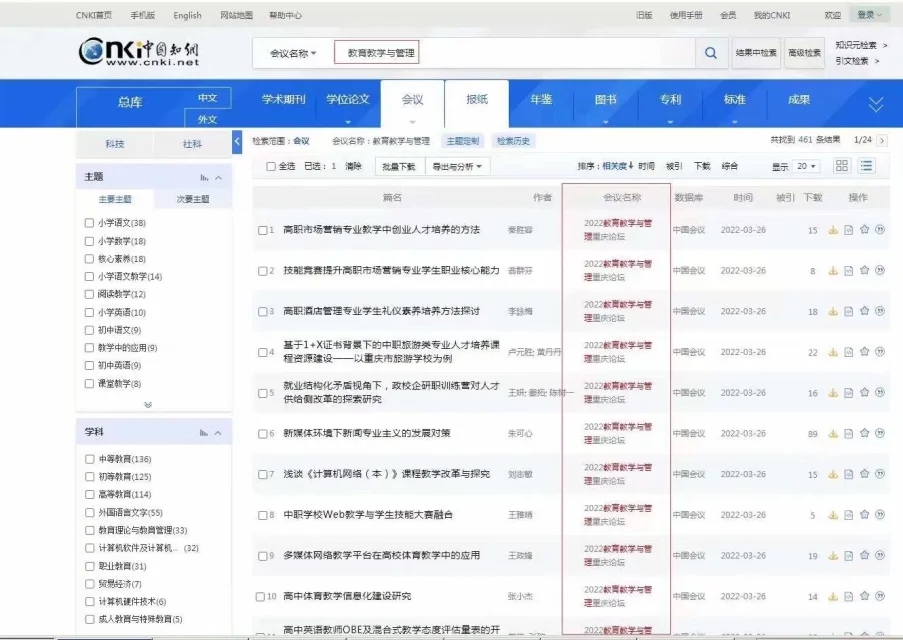
Task: Collapse the 主题 panel caret
Action: click(218, 177)
